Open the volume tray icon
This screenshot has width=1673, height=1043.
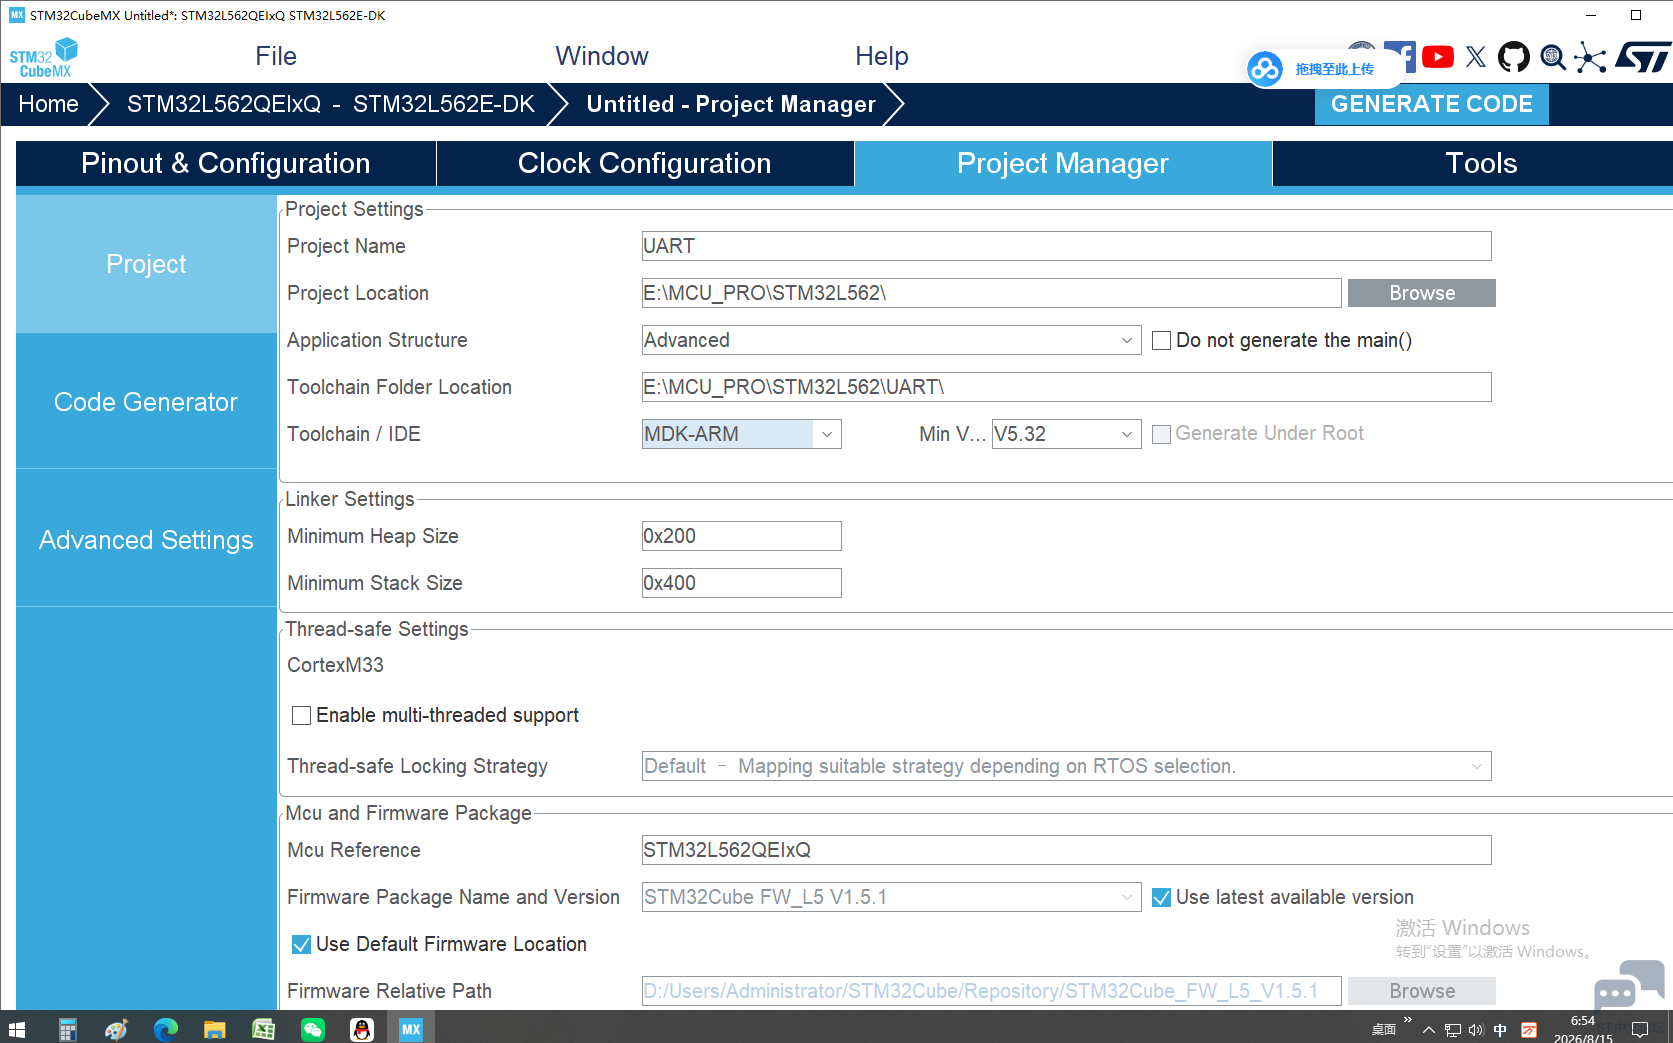tap(1476, 1030)
